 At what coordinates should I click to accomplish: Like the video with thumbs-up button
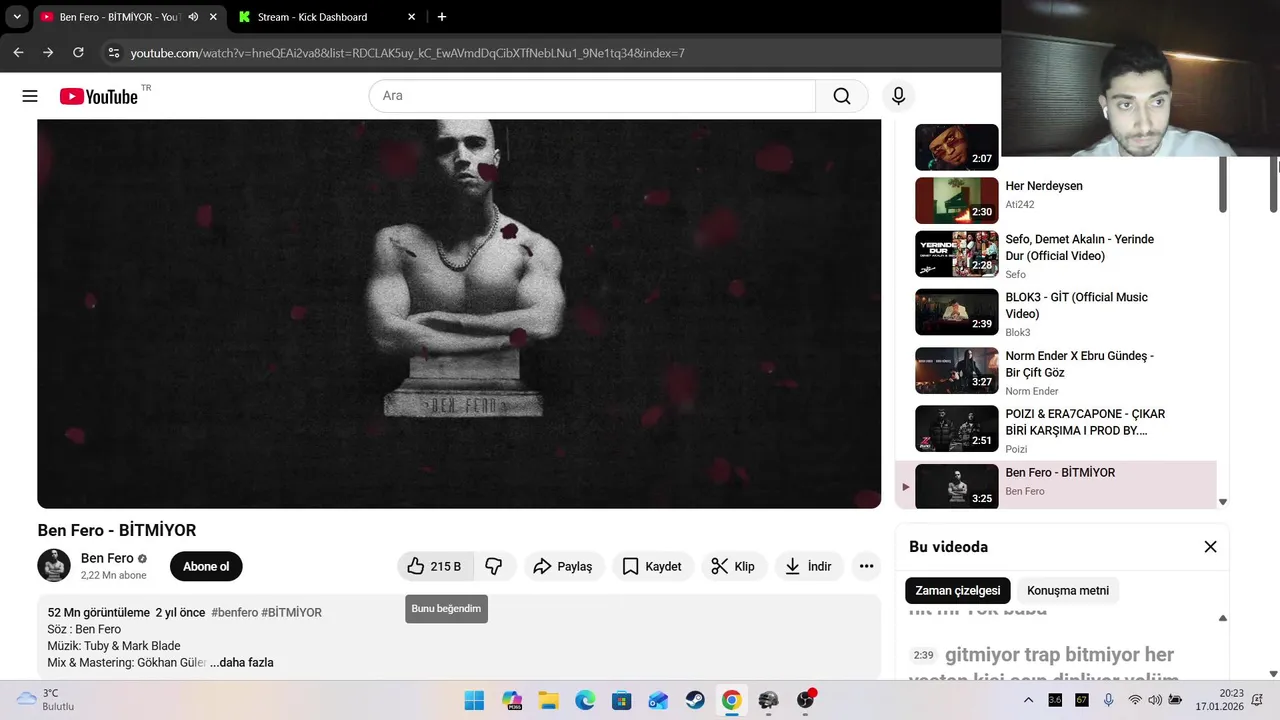click(x=435, y=566)
